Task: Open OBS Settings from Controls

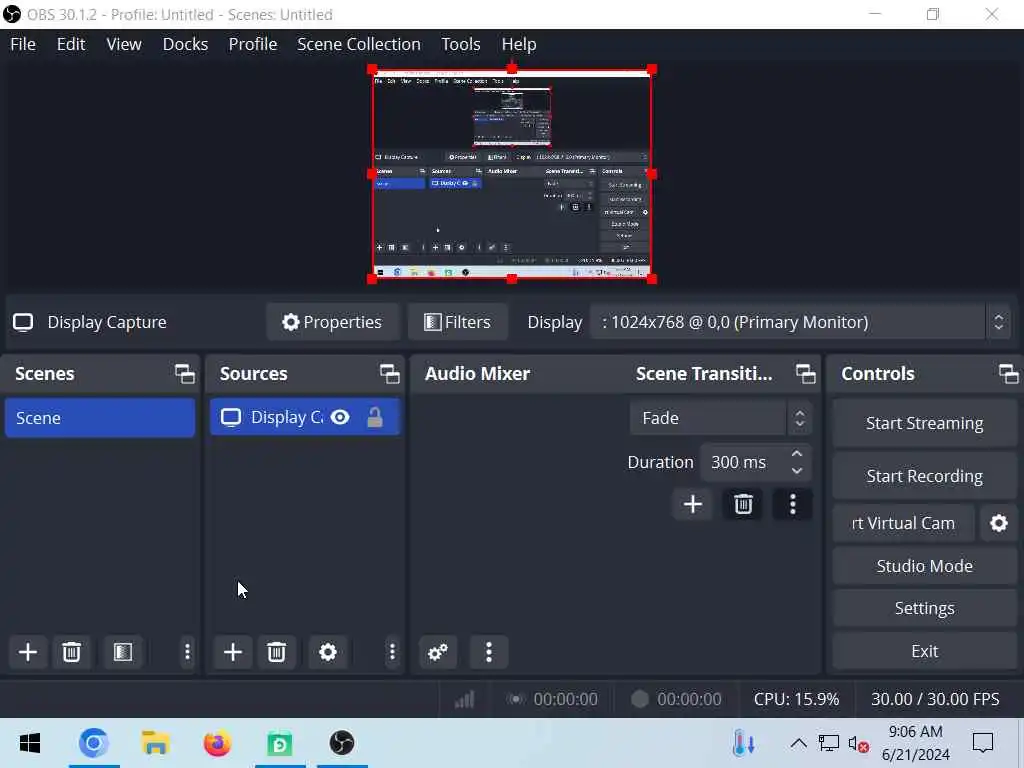Action: coord(924,609)
